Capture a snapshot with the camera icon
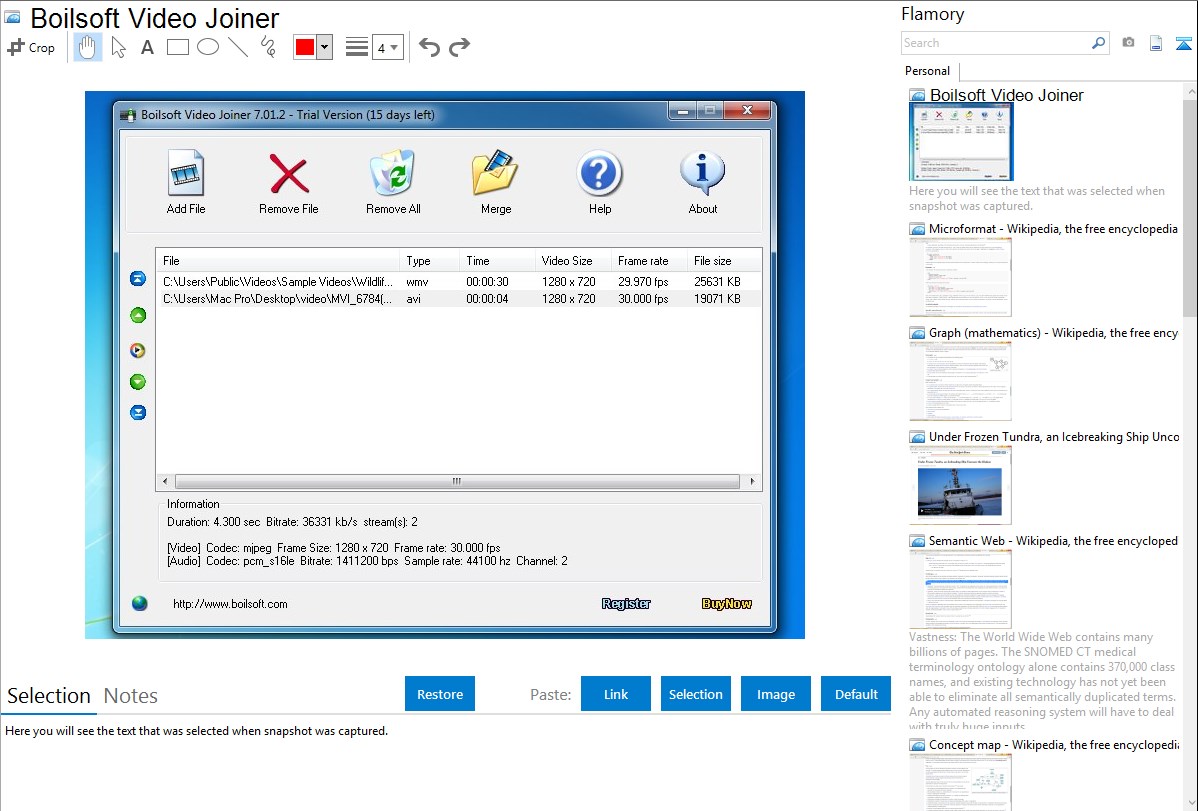Screen dimensions: 1198x811 pyautogui.click(x=1128, y=43)
